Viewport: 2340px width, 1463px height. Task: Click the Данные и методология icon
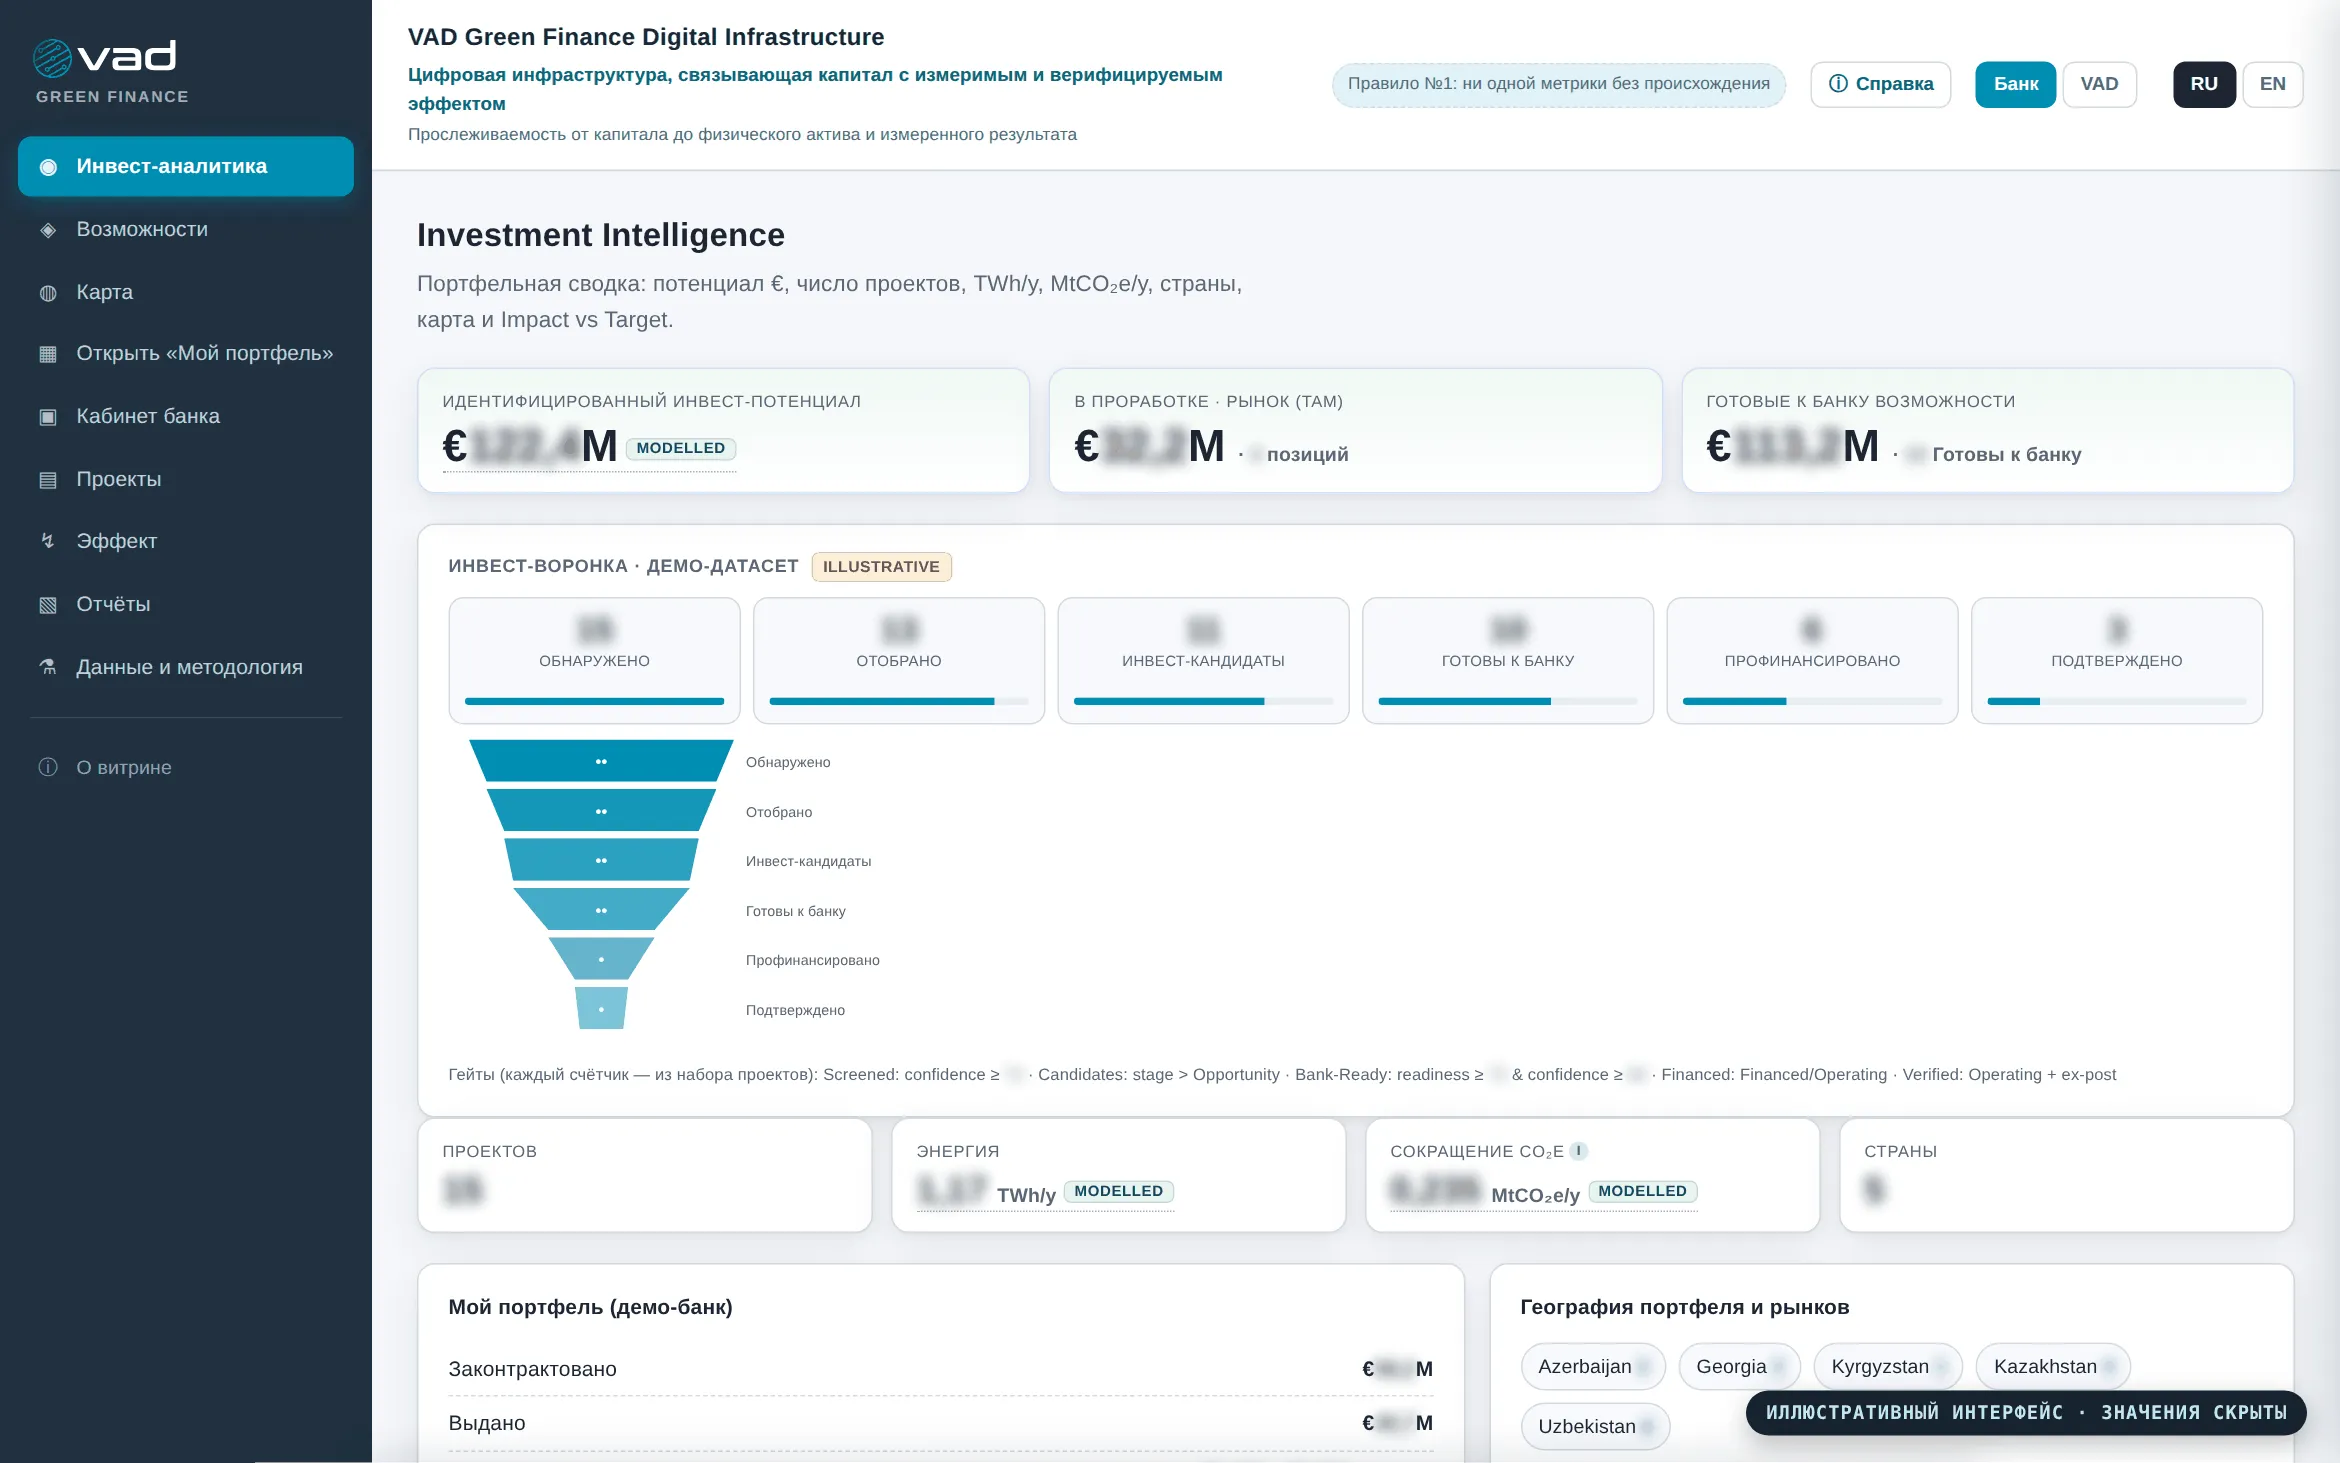tap(48, 667)
